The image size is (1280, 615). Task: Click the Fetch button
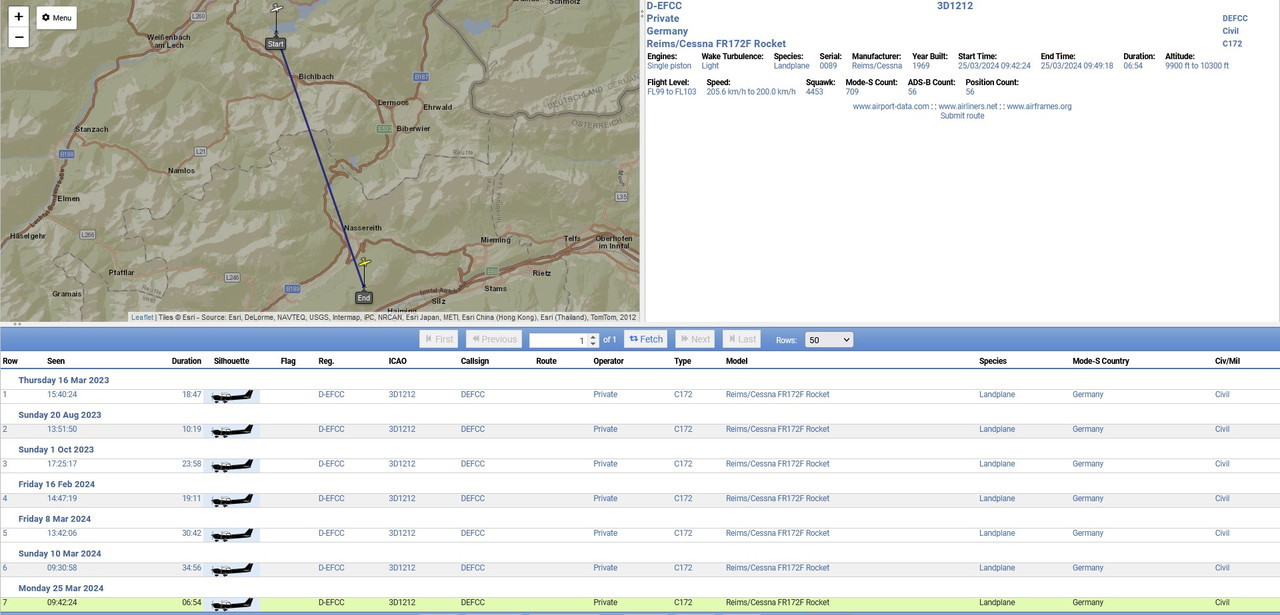click(646, 339)
